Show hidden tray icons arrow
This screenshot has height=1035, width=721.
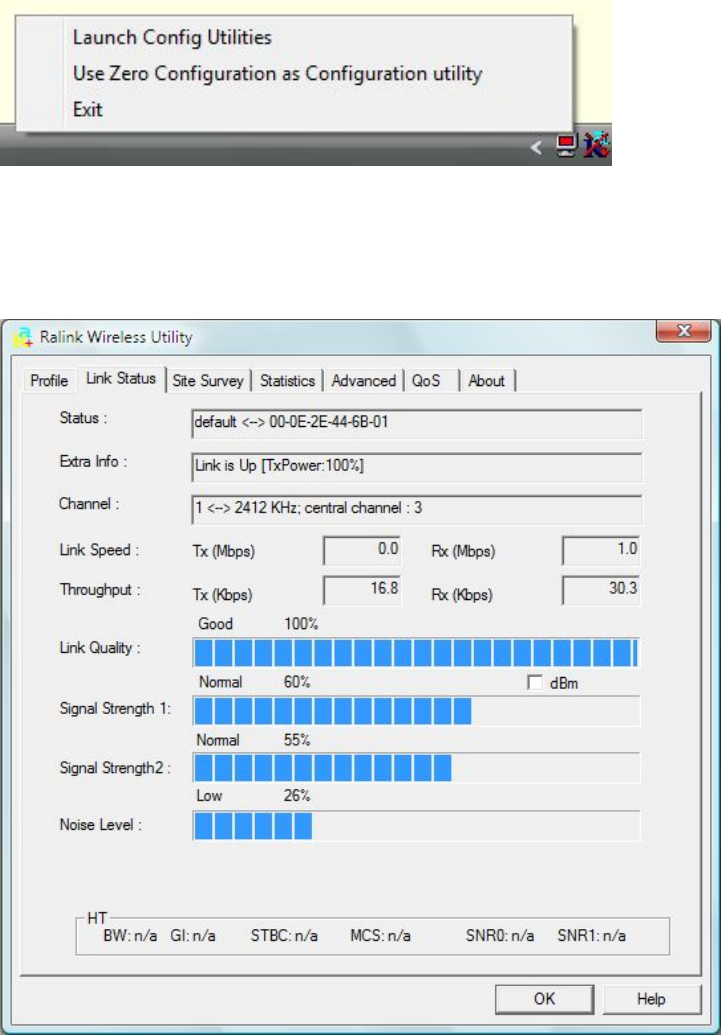click(537, 148)
